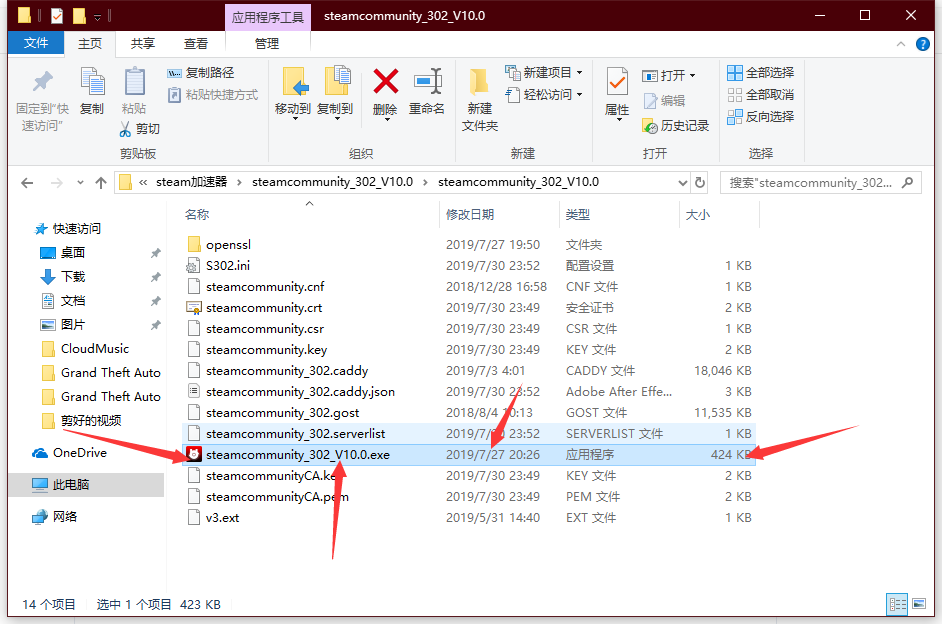The image size is (942, 624).
Task: Click the Copy icon in ribbon
Action: 92,82
